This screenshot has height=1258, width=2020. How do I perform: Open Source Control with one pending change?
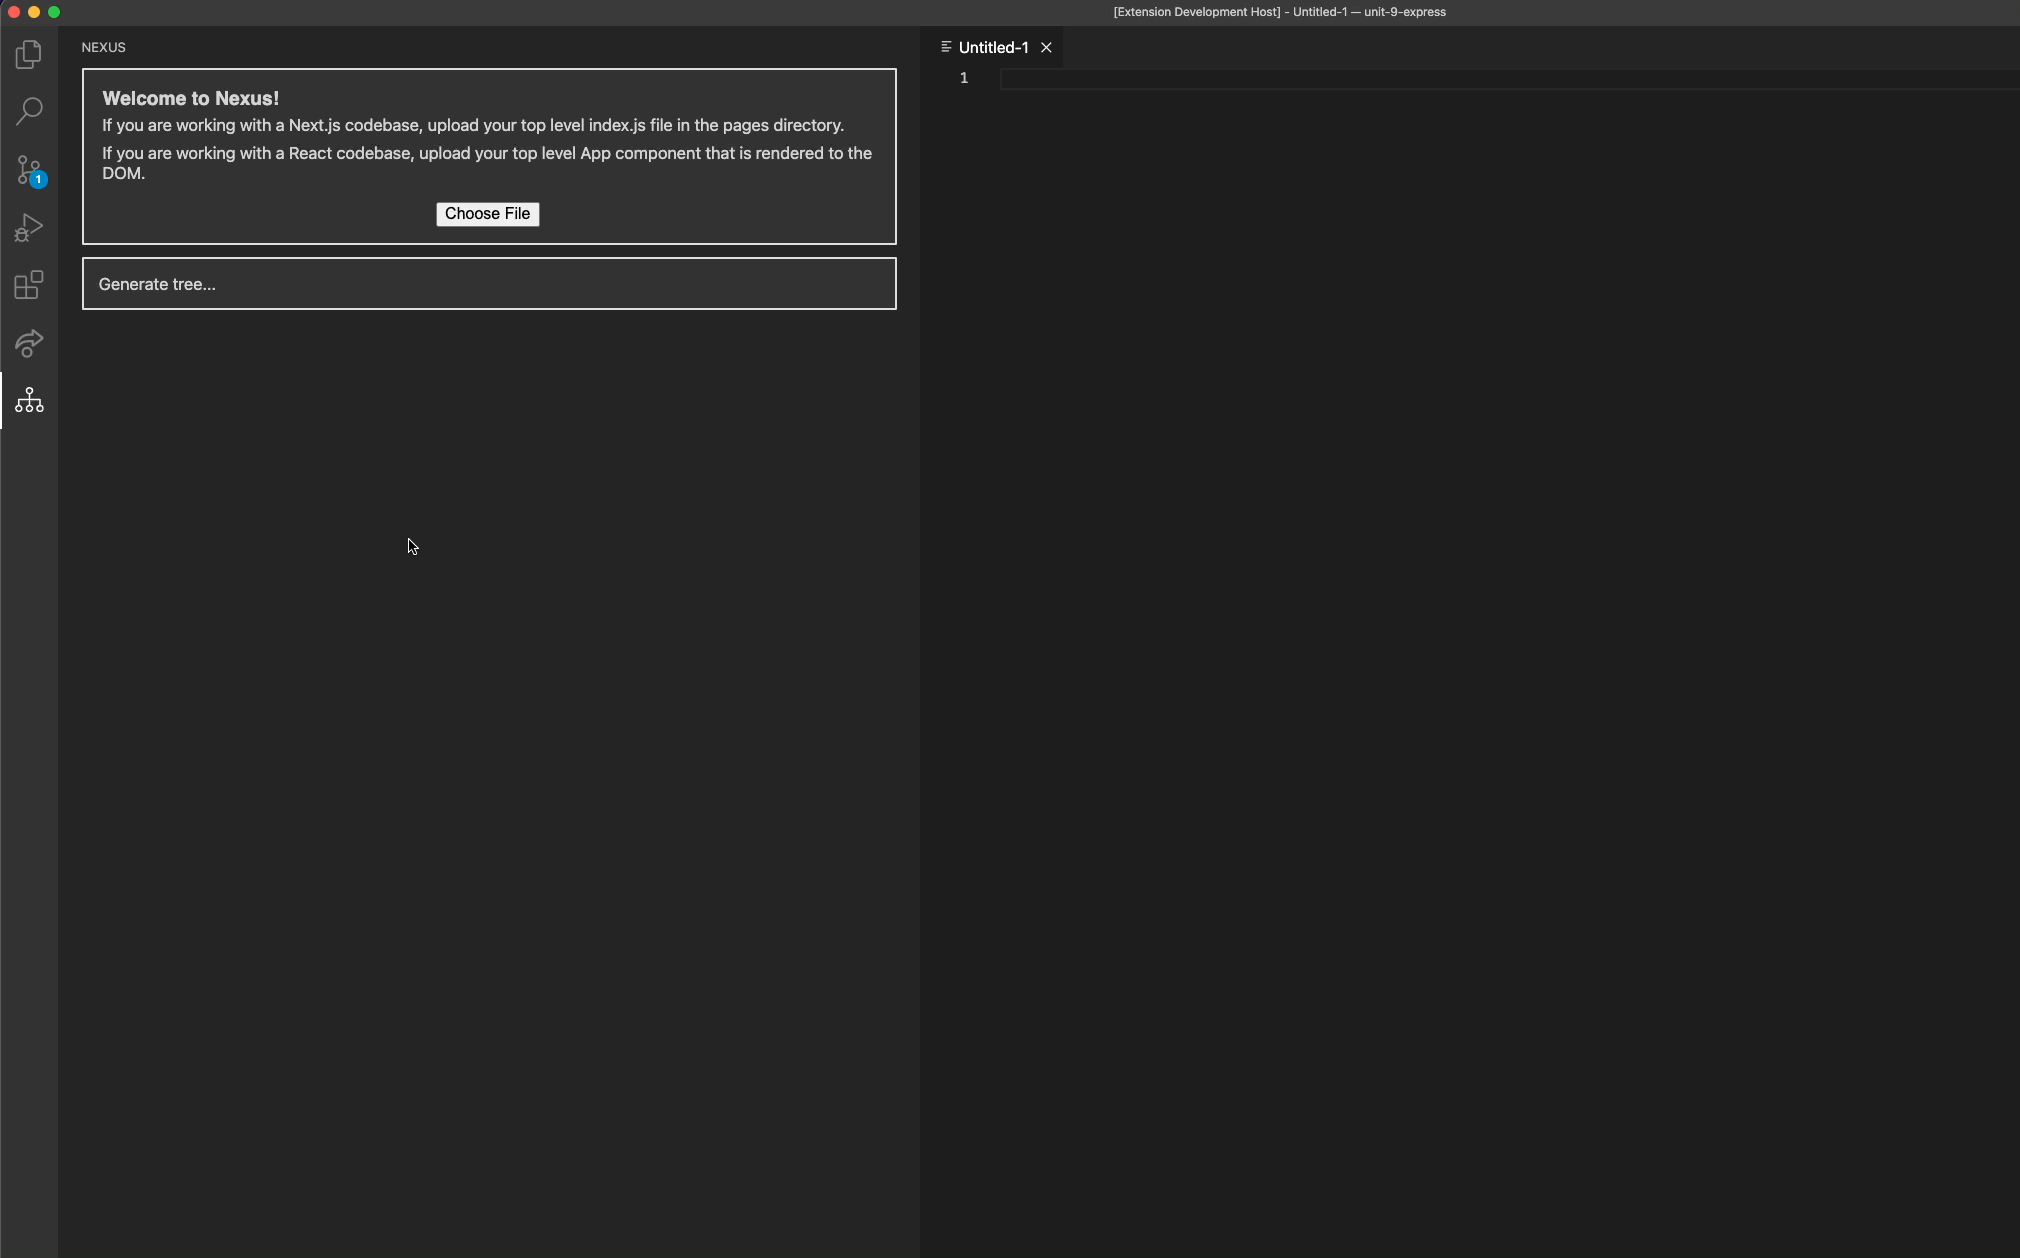[29, 169]
